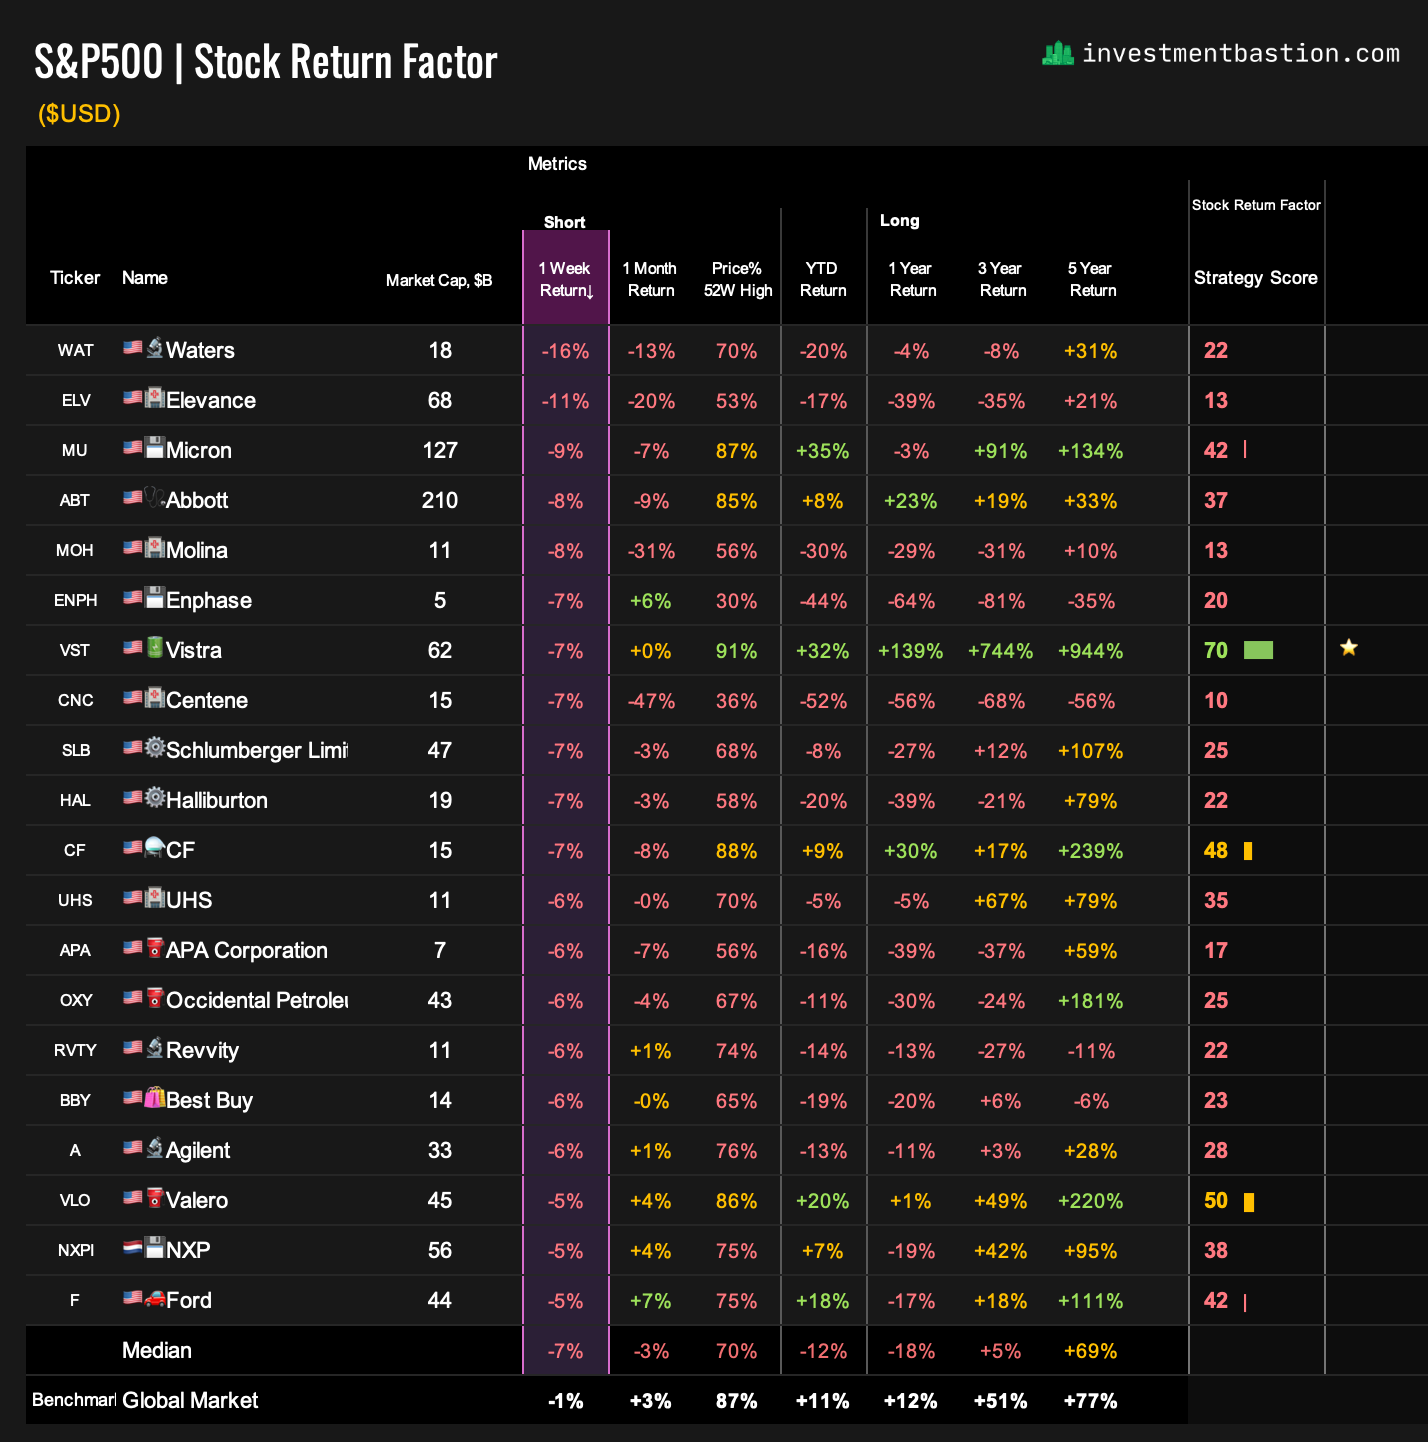
Task: Click the shopping bags icon beside Best Buy
Action: (x=155, y=1098)
